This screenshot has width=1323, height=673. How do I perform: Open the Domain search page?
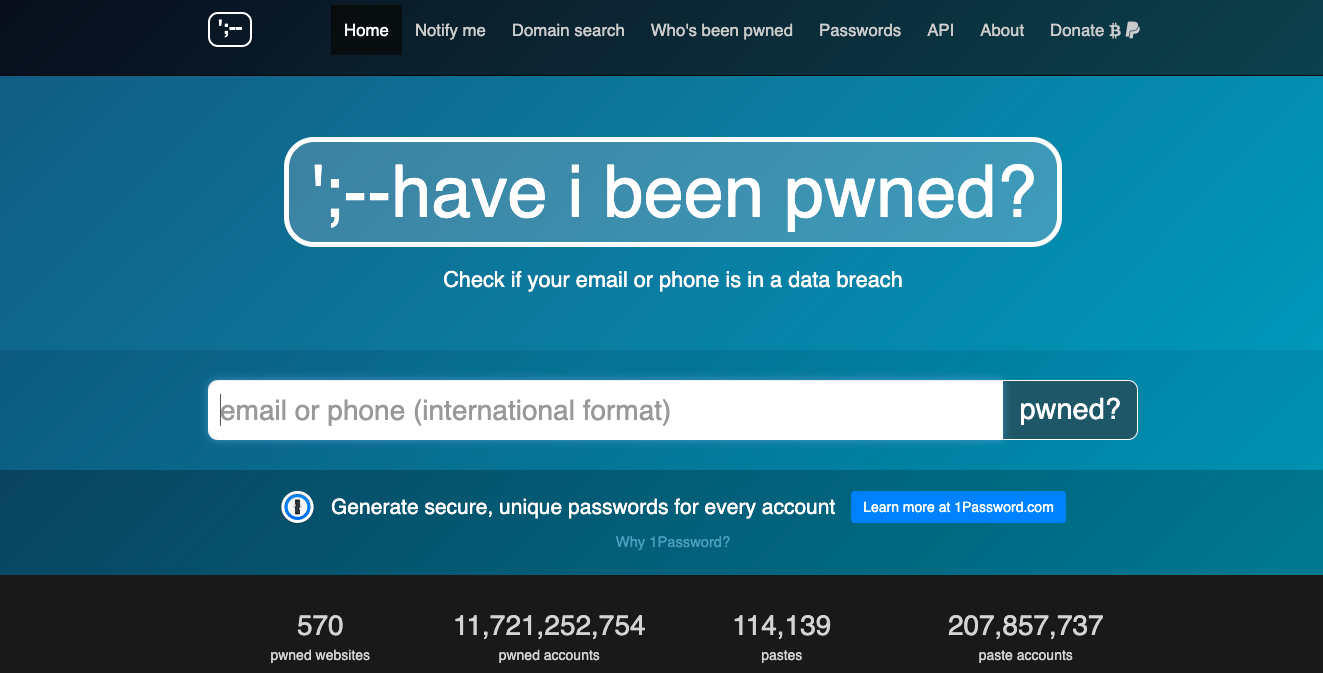click(568, 30)
